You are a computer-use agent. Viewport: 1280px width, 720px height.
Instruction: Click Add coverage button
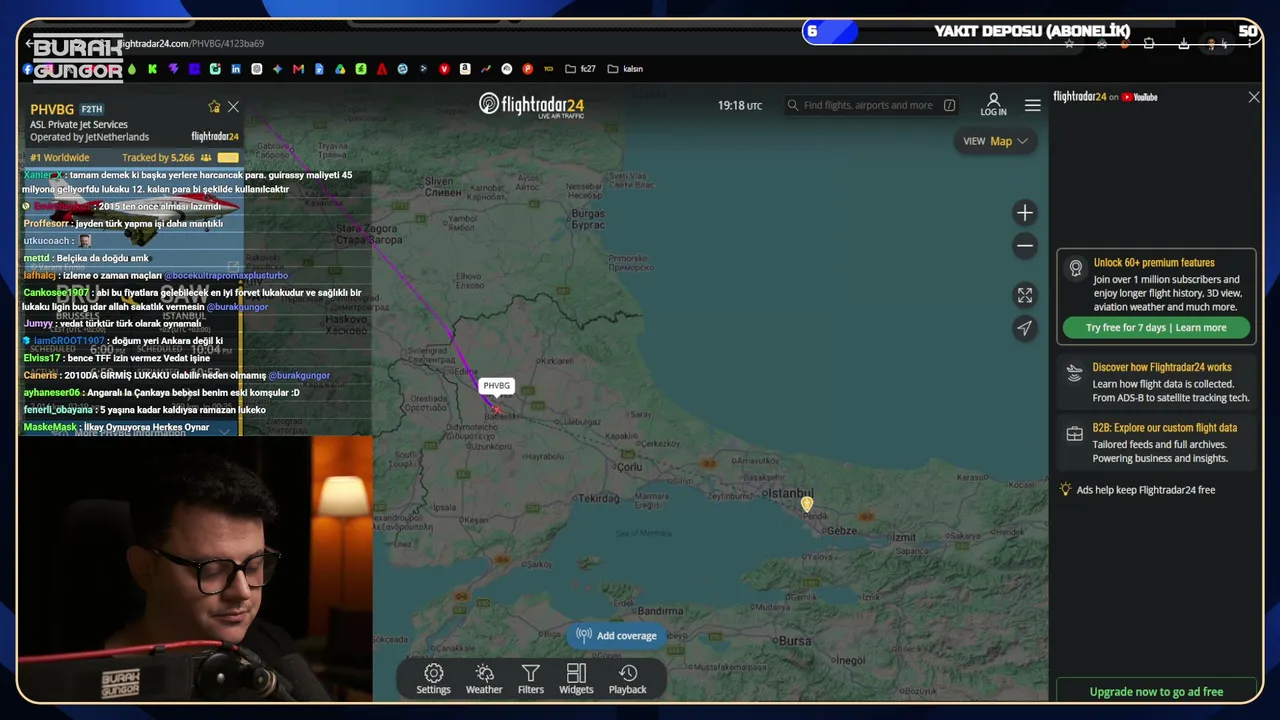(x=617, y=636)
